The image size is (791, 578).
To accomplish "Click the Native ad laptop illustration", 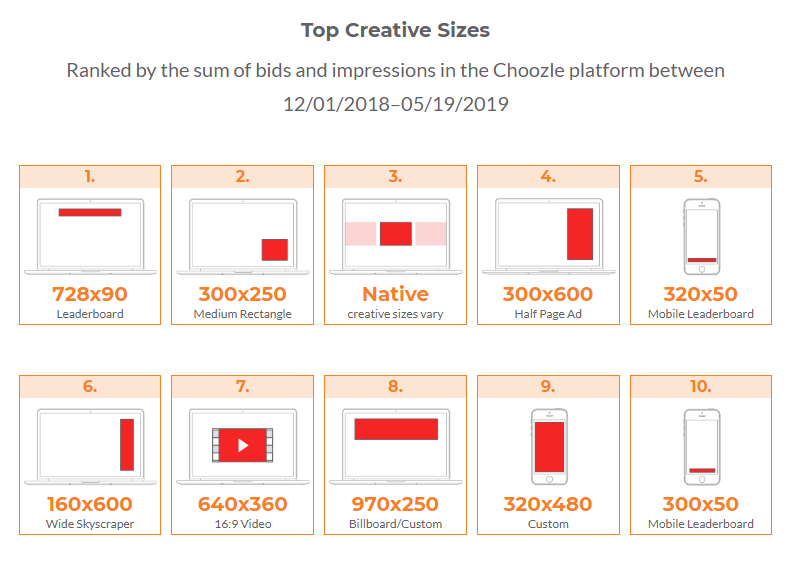I will [x=396, y=237].
